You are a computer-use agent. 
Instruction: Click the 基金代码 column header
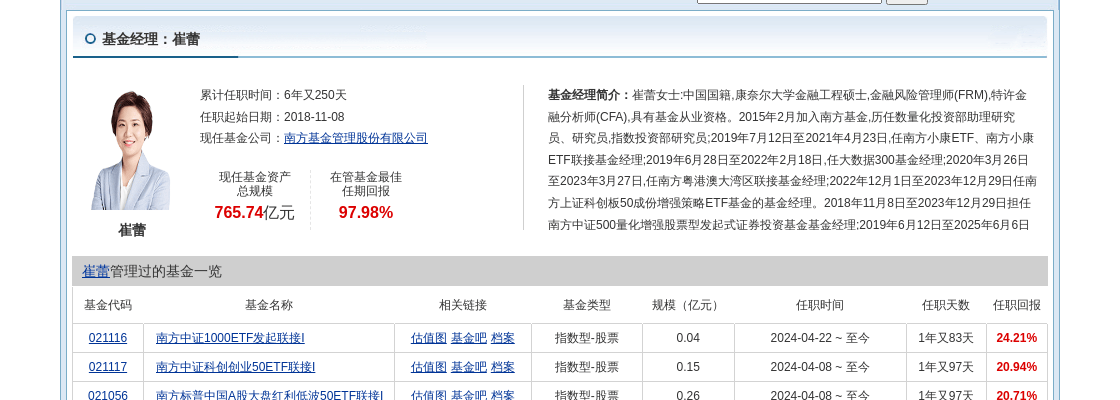click(108, 305)
